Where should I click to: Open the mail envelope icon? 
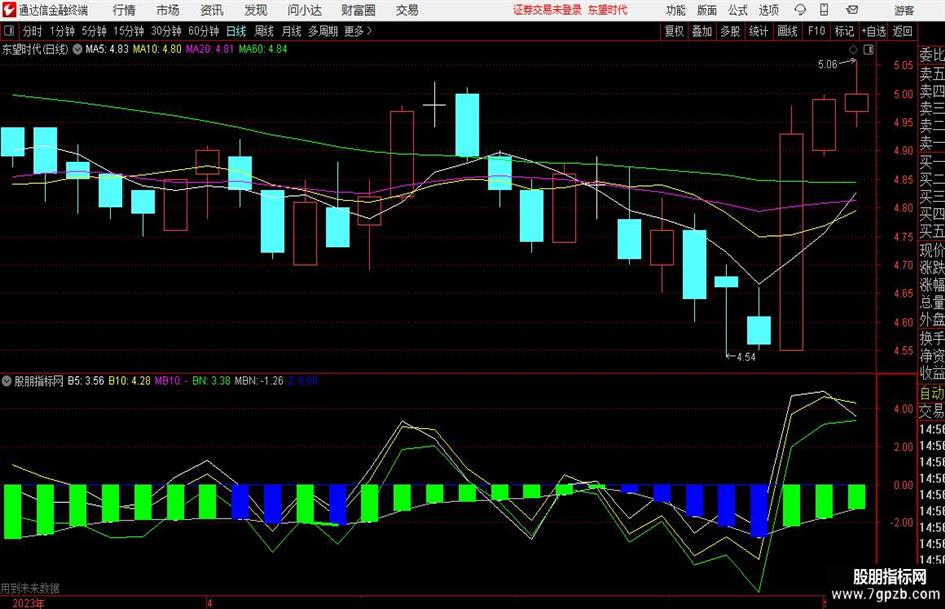click(852, 10)
